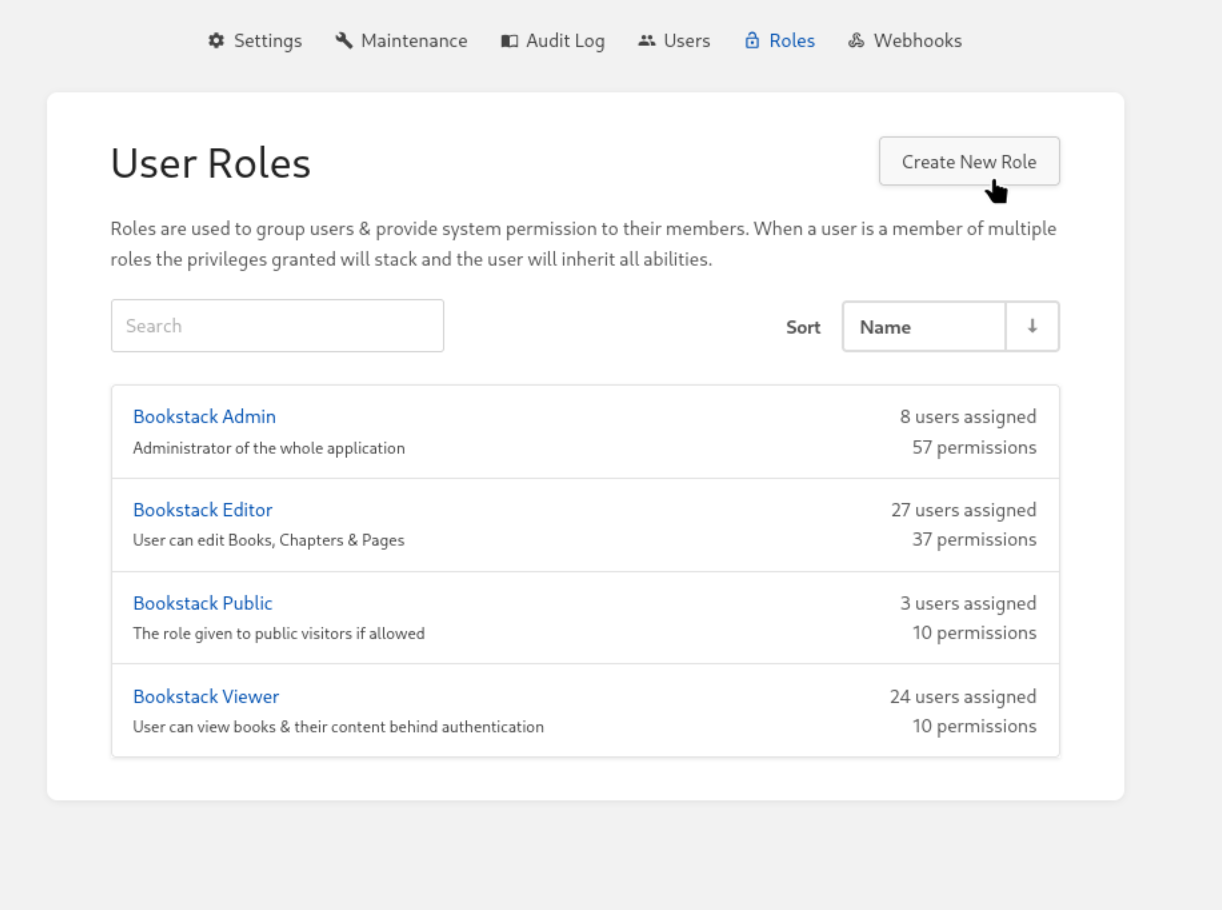This screenshot has width=1222, height=910.
Task: Click the Sort label
Action: pos(803,327)
